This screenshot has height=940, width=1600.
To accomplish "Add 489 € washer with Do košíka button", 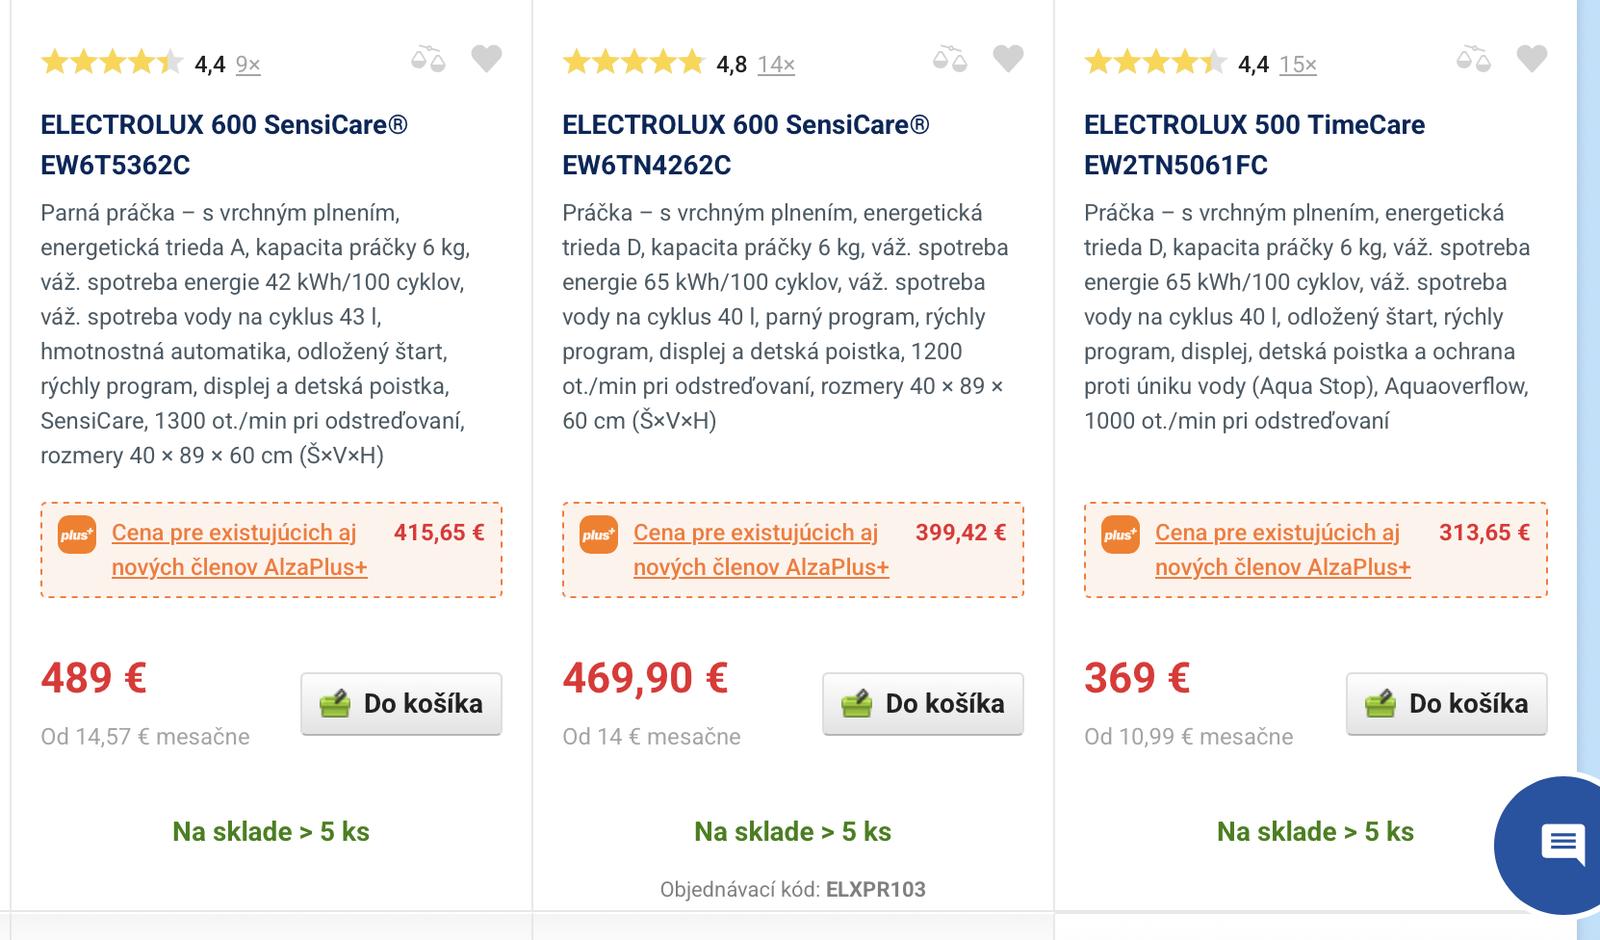I will pos(401,704).
